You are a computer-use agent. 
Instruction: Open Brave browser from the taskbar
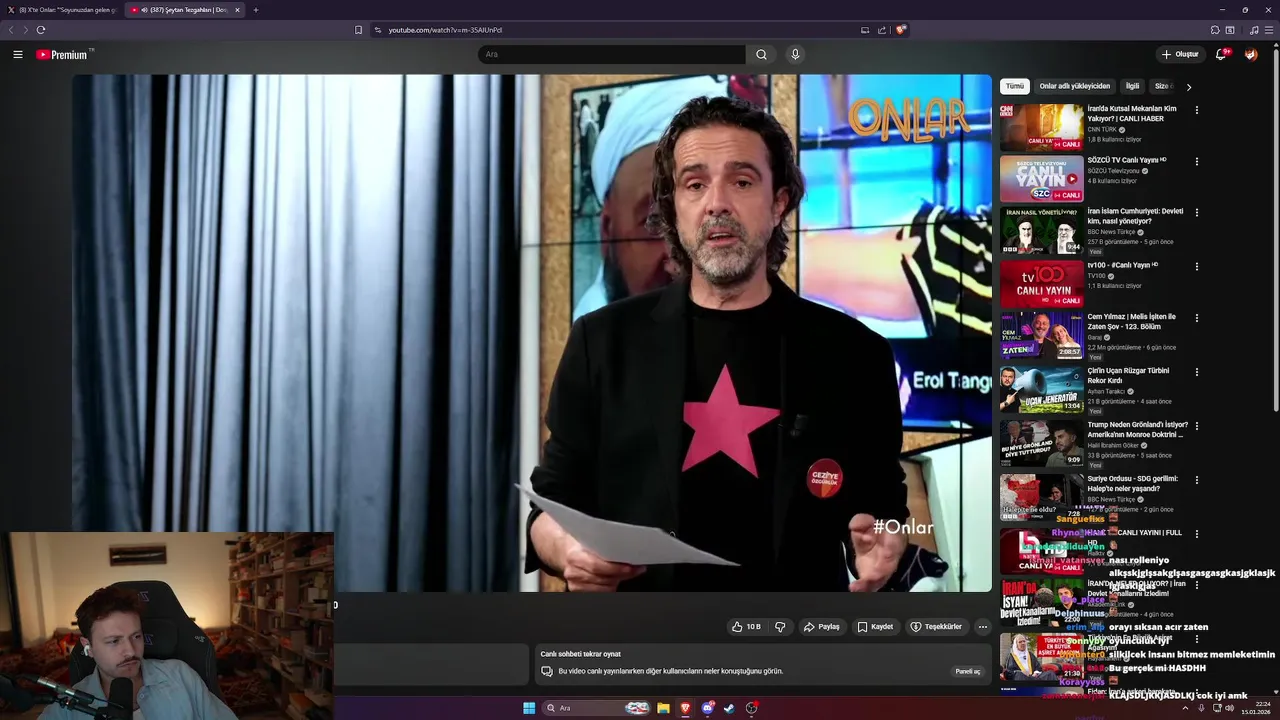pos(685,708)
